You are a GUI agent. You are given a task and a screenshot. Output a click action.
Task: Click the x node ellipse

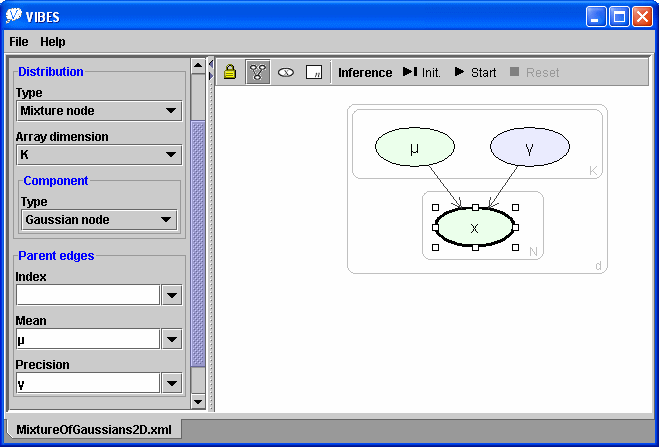474,228
